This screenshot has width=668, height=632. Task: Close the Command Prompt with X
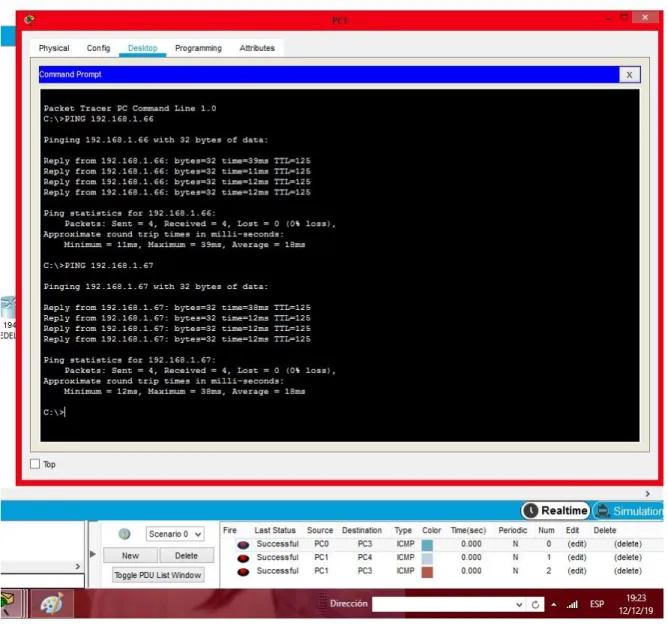click(629, 75)
